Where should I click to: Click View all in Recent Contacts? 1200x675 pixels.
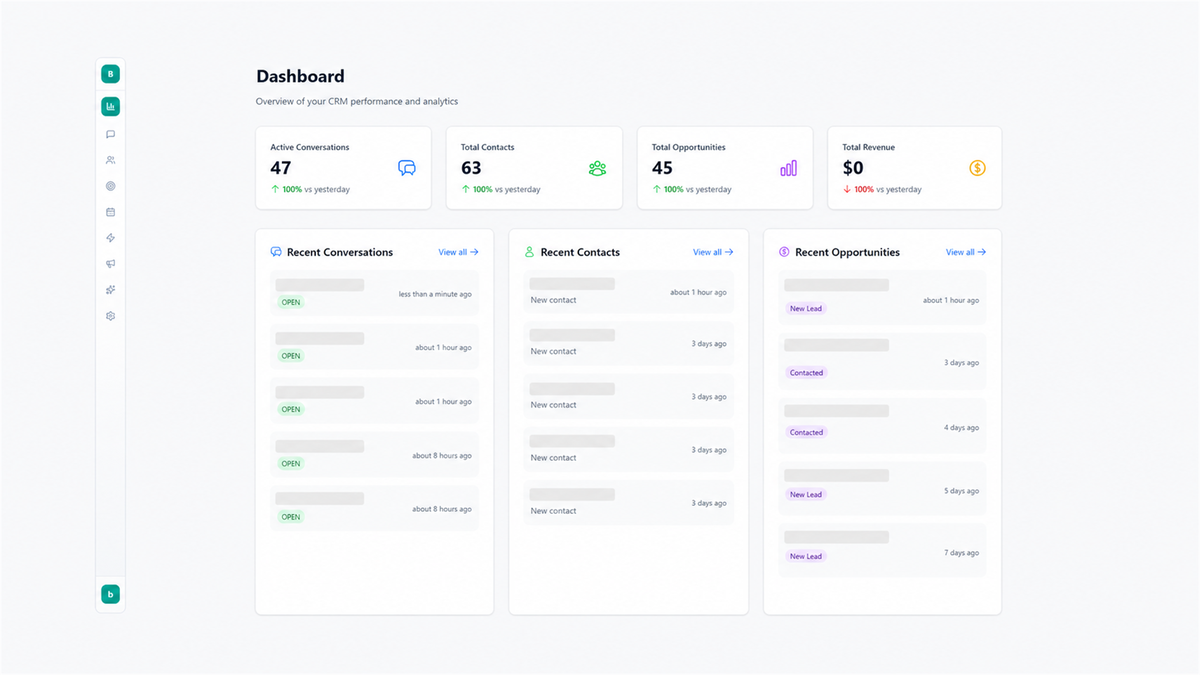click(713, 252)
